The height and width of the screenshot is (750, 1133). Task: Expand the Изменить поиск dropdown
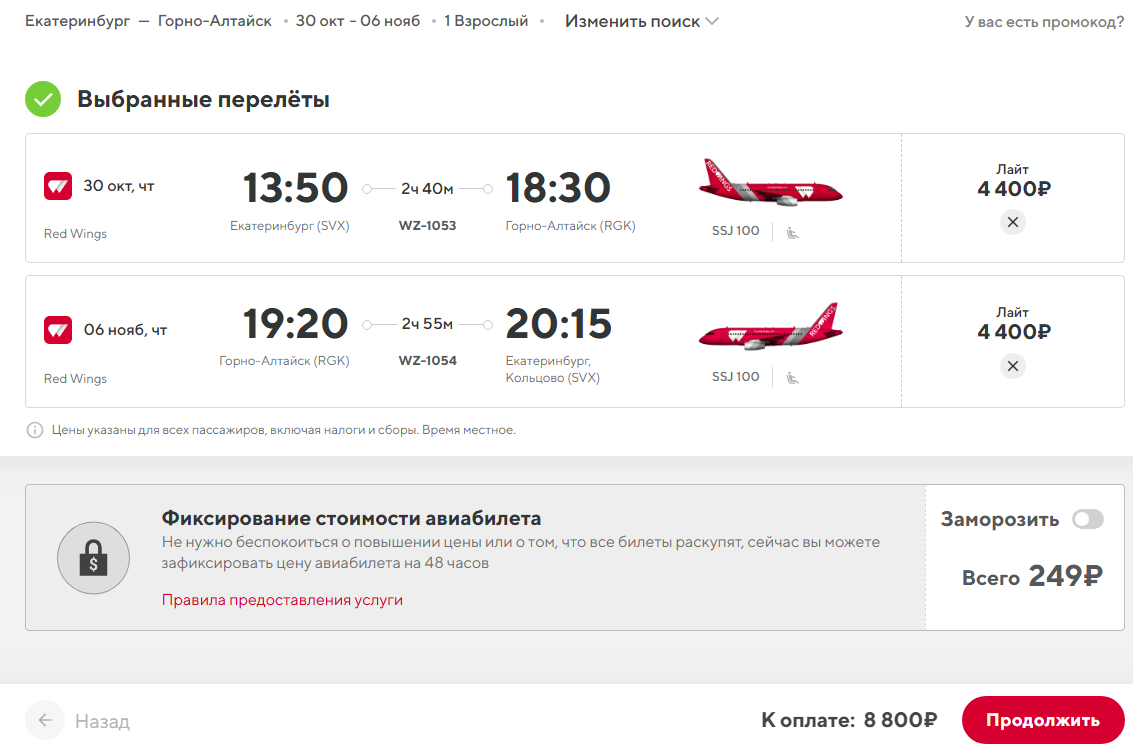642,22
